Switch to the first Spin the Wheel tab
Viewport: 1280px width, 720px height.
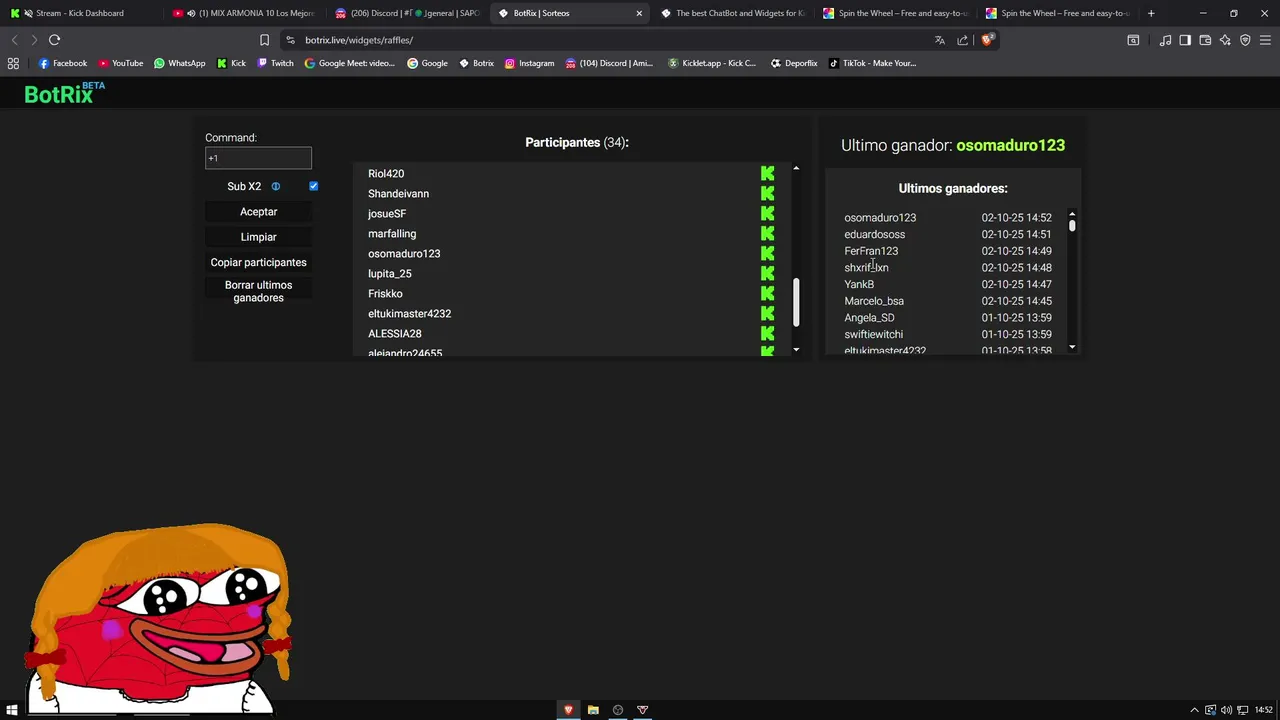(x=895, y=13)
